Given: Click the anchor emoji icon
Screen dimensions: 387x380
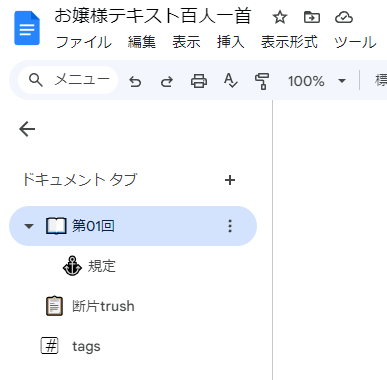Looking at the screenshot, I should coord(72,266).
